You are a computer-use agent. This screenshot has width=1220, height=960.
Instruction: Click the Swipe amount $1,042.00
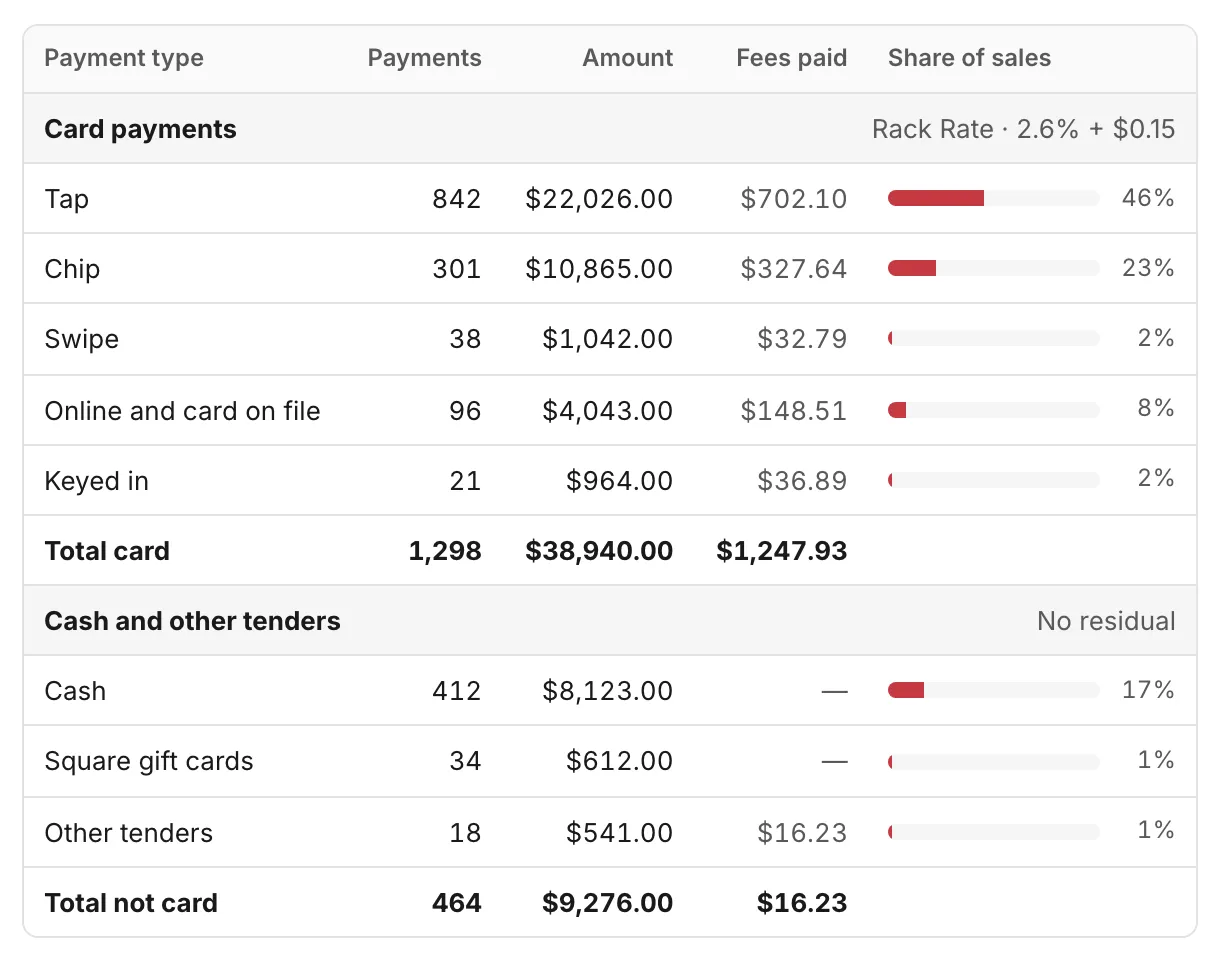pyautogui.click(x=608, y=339)
